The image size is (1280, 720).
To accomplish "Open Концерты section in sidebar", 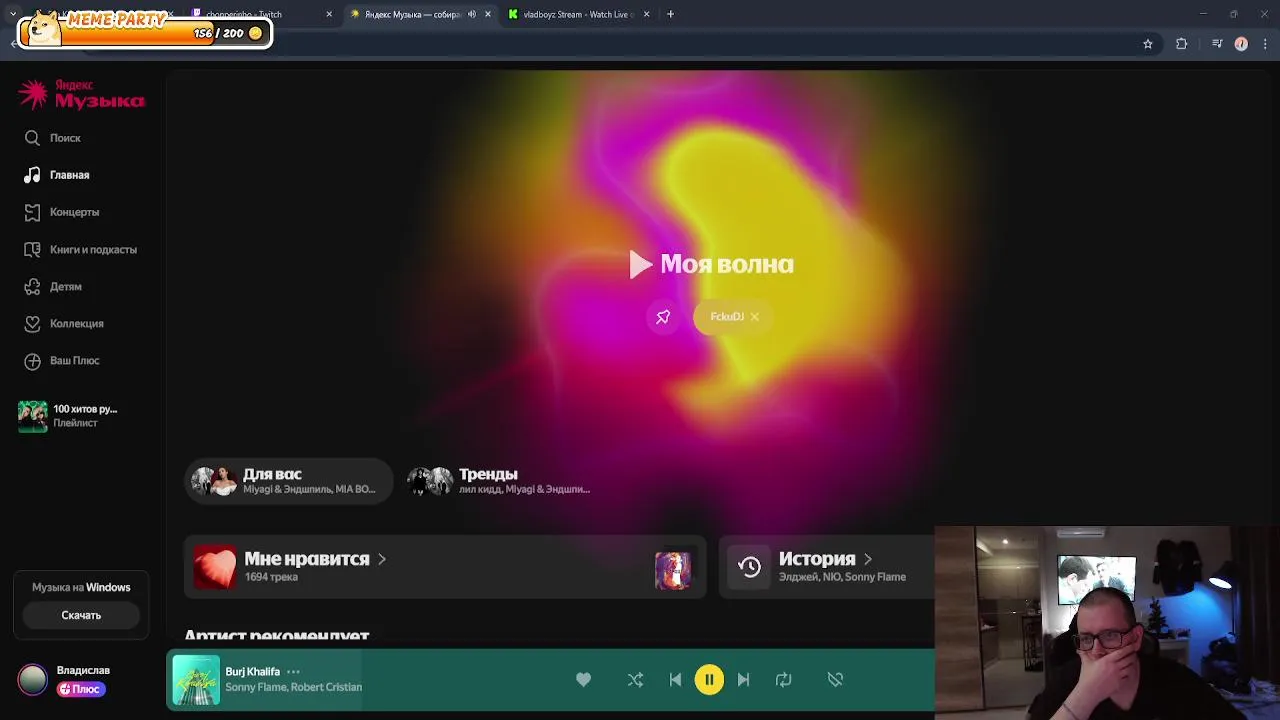I will coord(62,212).
